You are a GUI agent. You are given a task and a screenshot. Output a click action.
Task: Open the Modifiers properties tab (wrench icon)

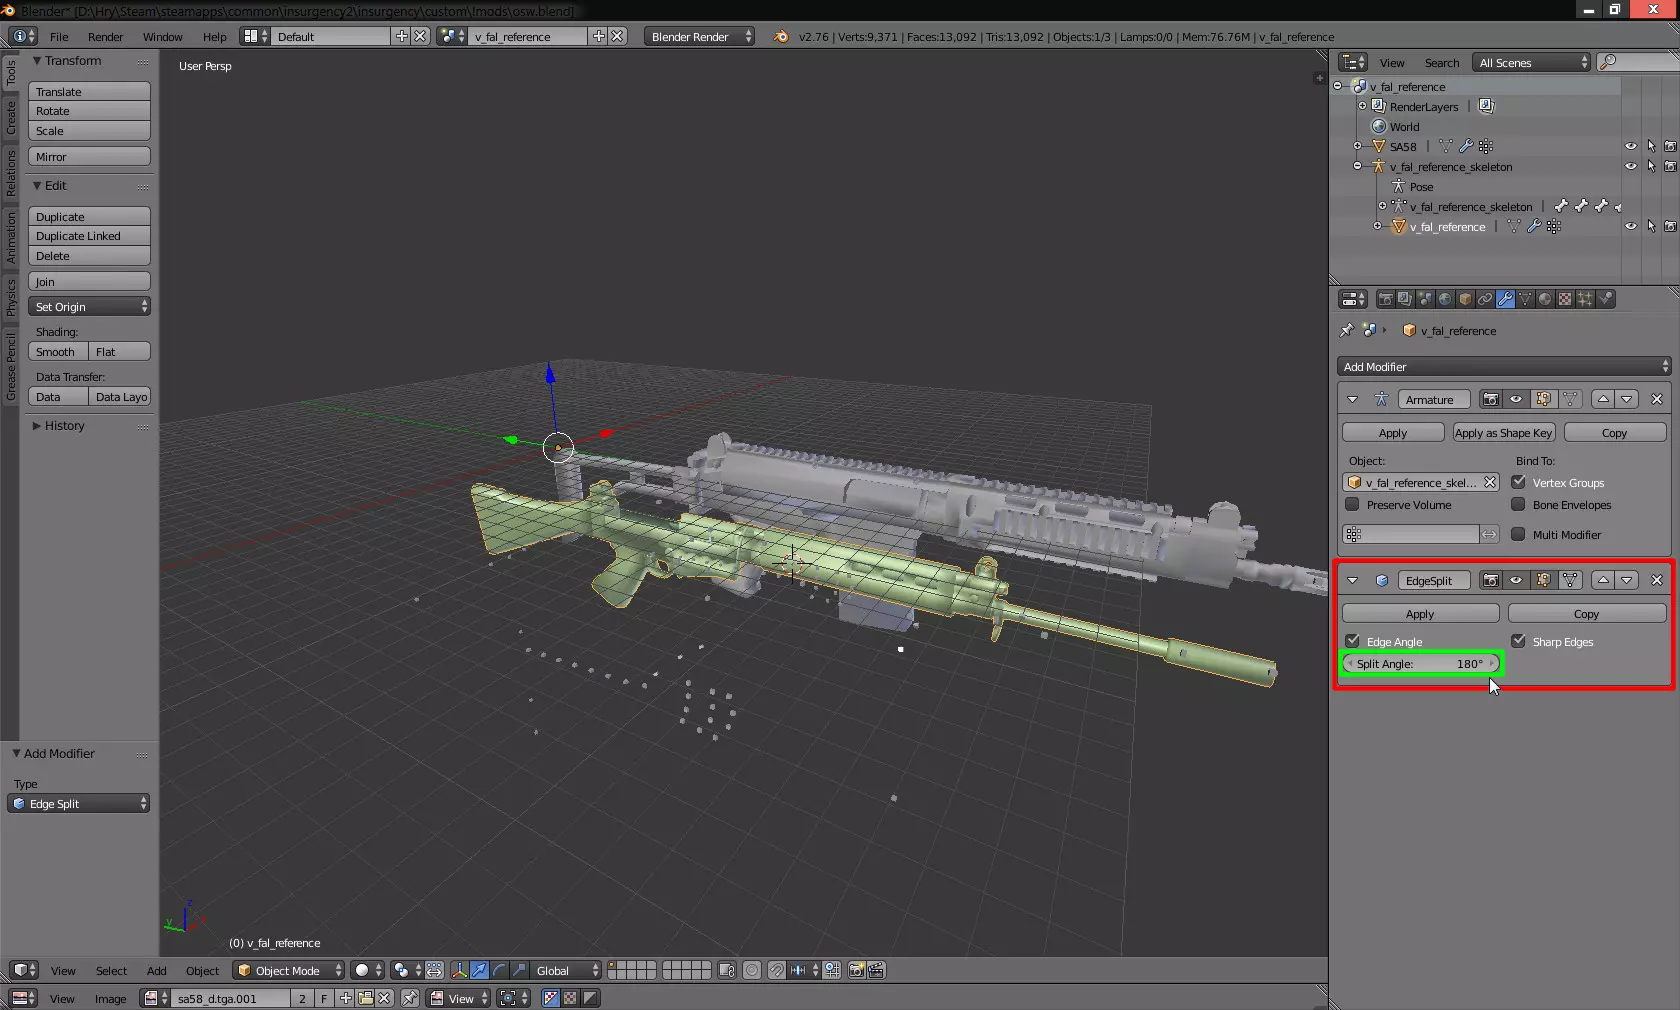click(x=1505, y=299)
